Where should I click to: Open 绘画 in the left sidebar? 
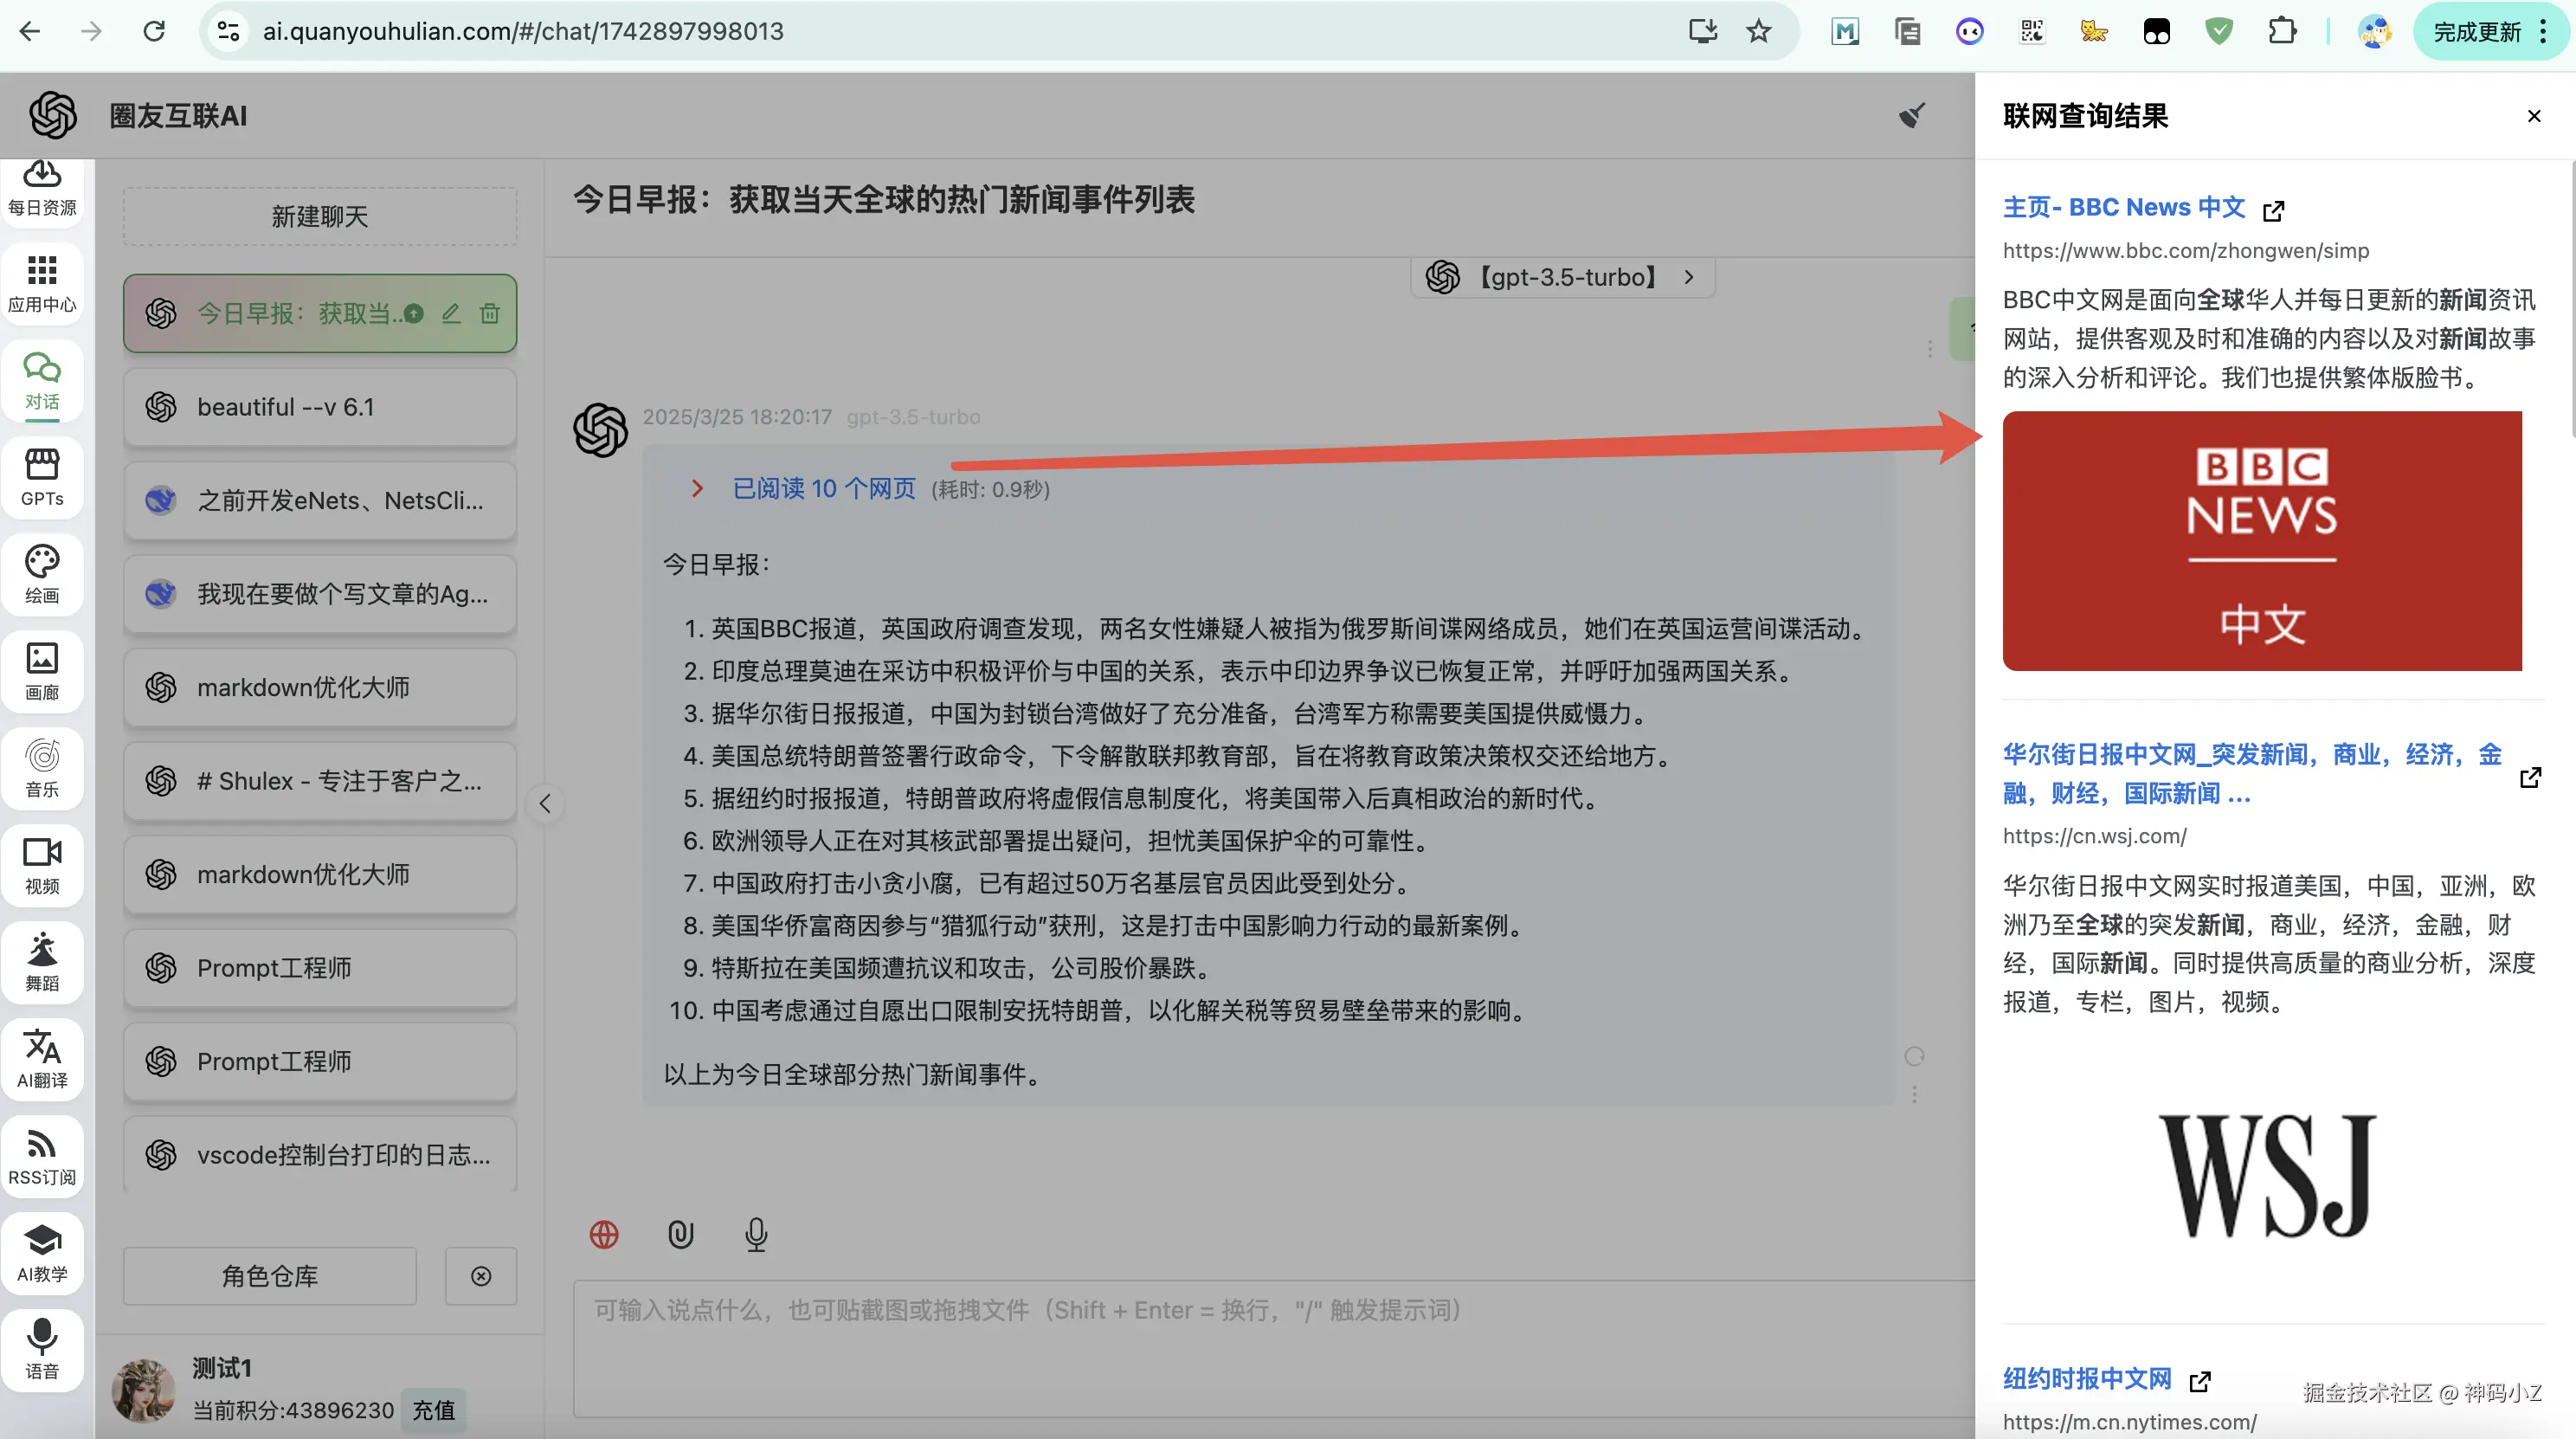tap(42, 574)
